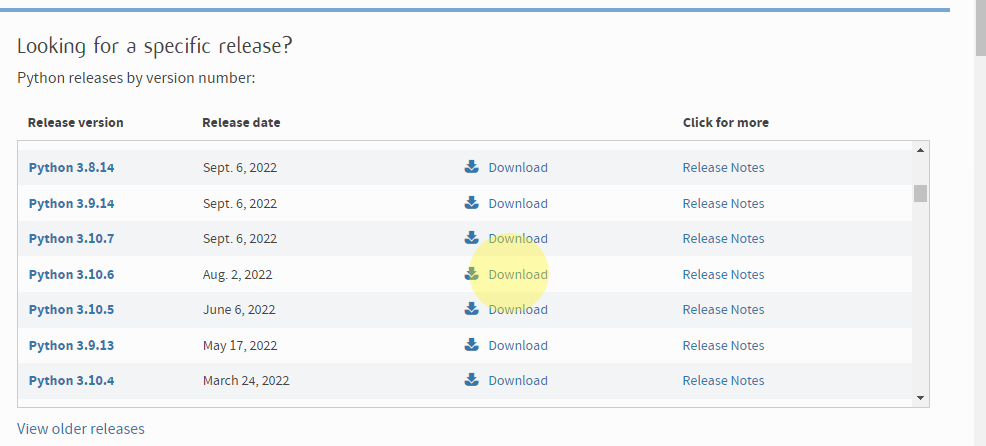Click the Sept. 6, 2022 date of Python 3.9.14
This screenshot has height=446, width=986.
point(240,204)
